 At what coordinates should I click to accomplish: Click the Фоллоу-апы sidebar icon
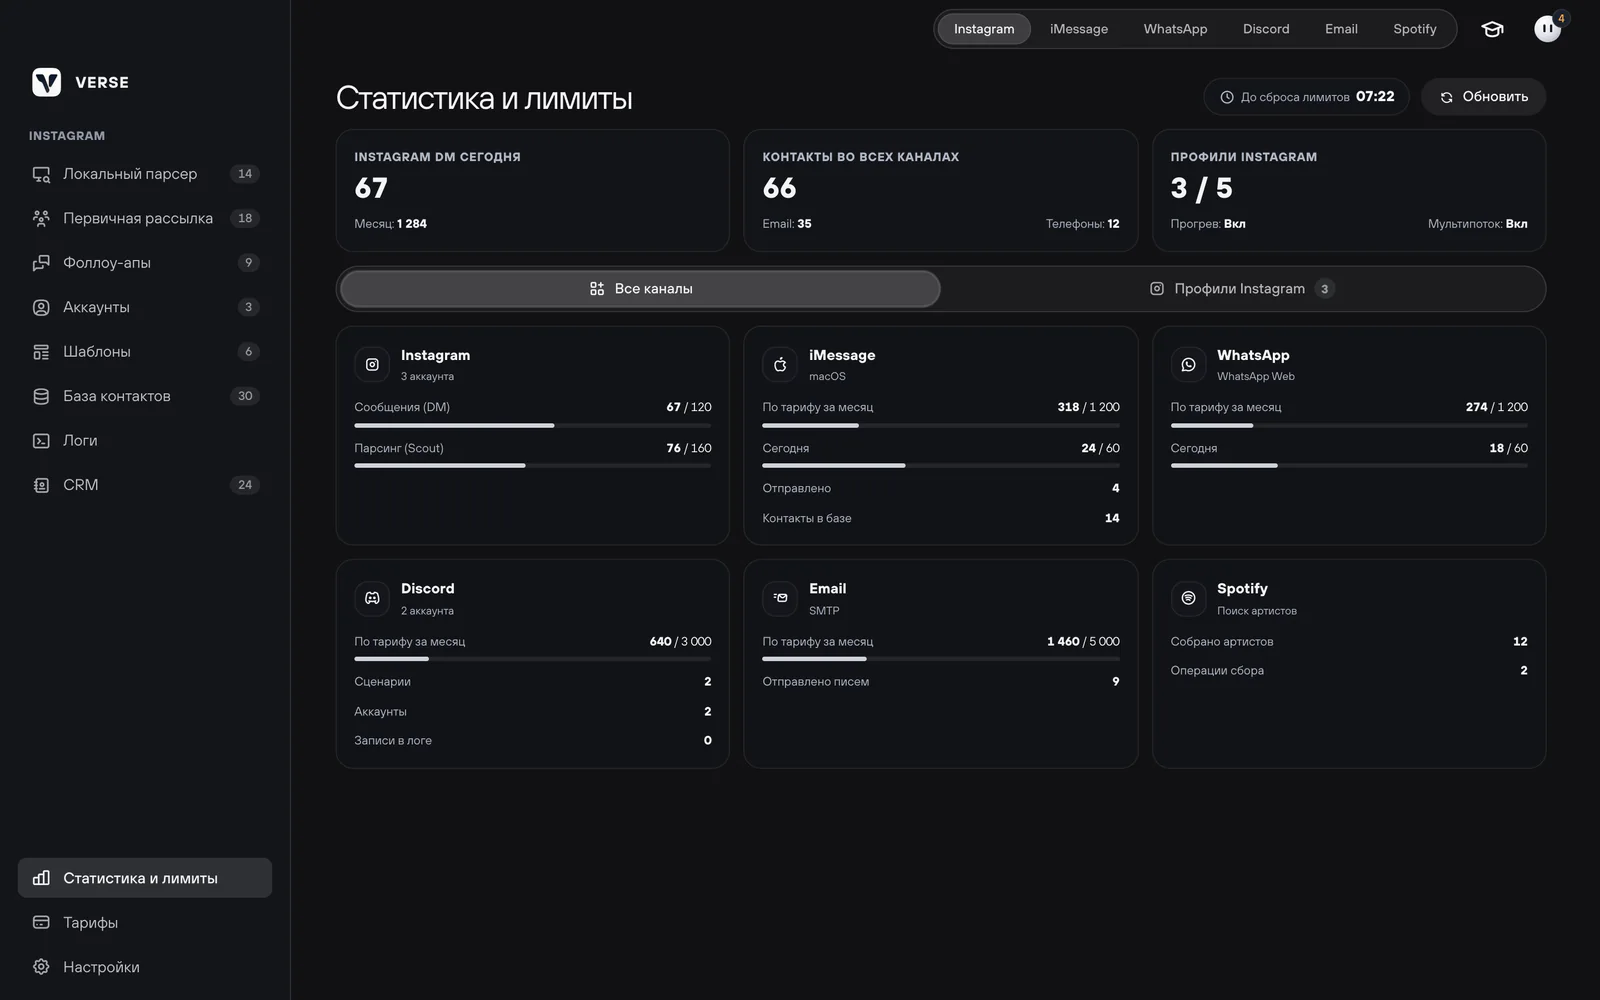[41, 263]
